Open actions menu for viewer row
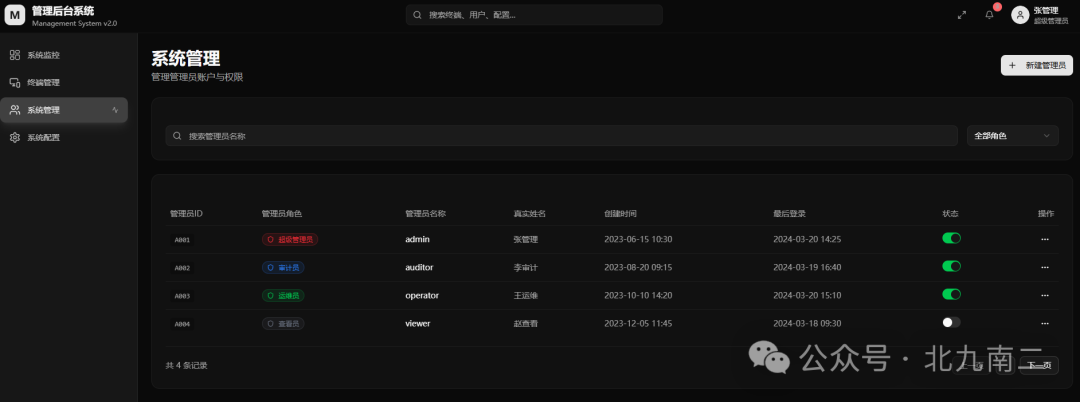The height and width of the screenshot is (402, 1080). click(1045, 323)
